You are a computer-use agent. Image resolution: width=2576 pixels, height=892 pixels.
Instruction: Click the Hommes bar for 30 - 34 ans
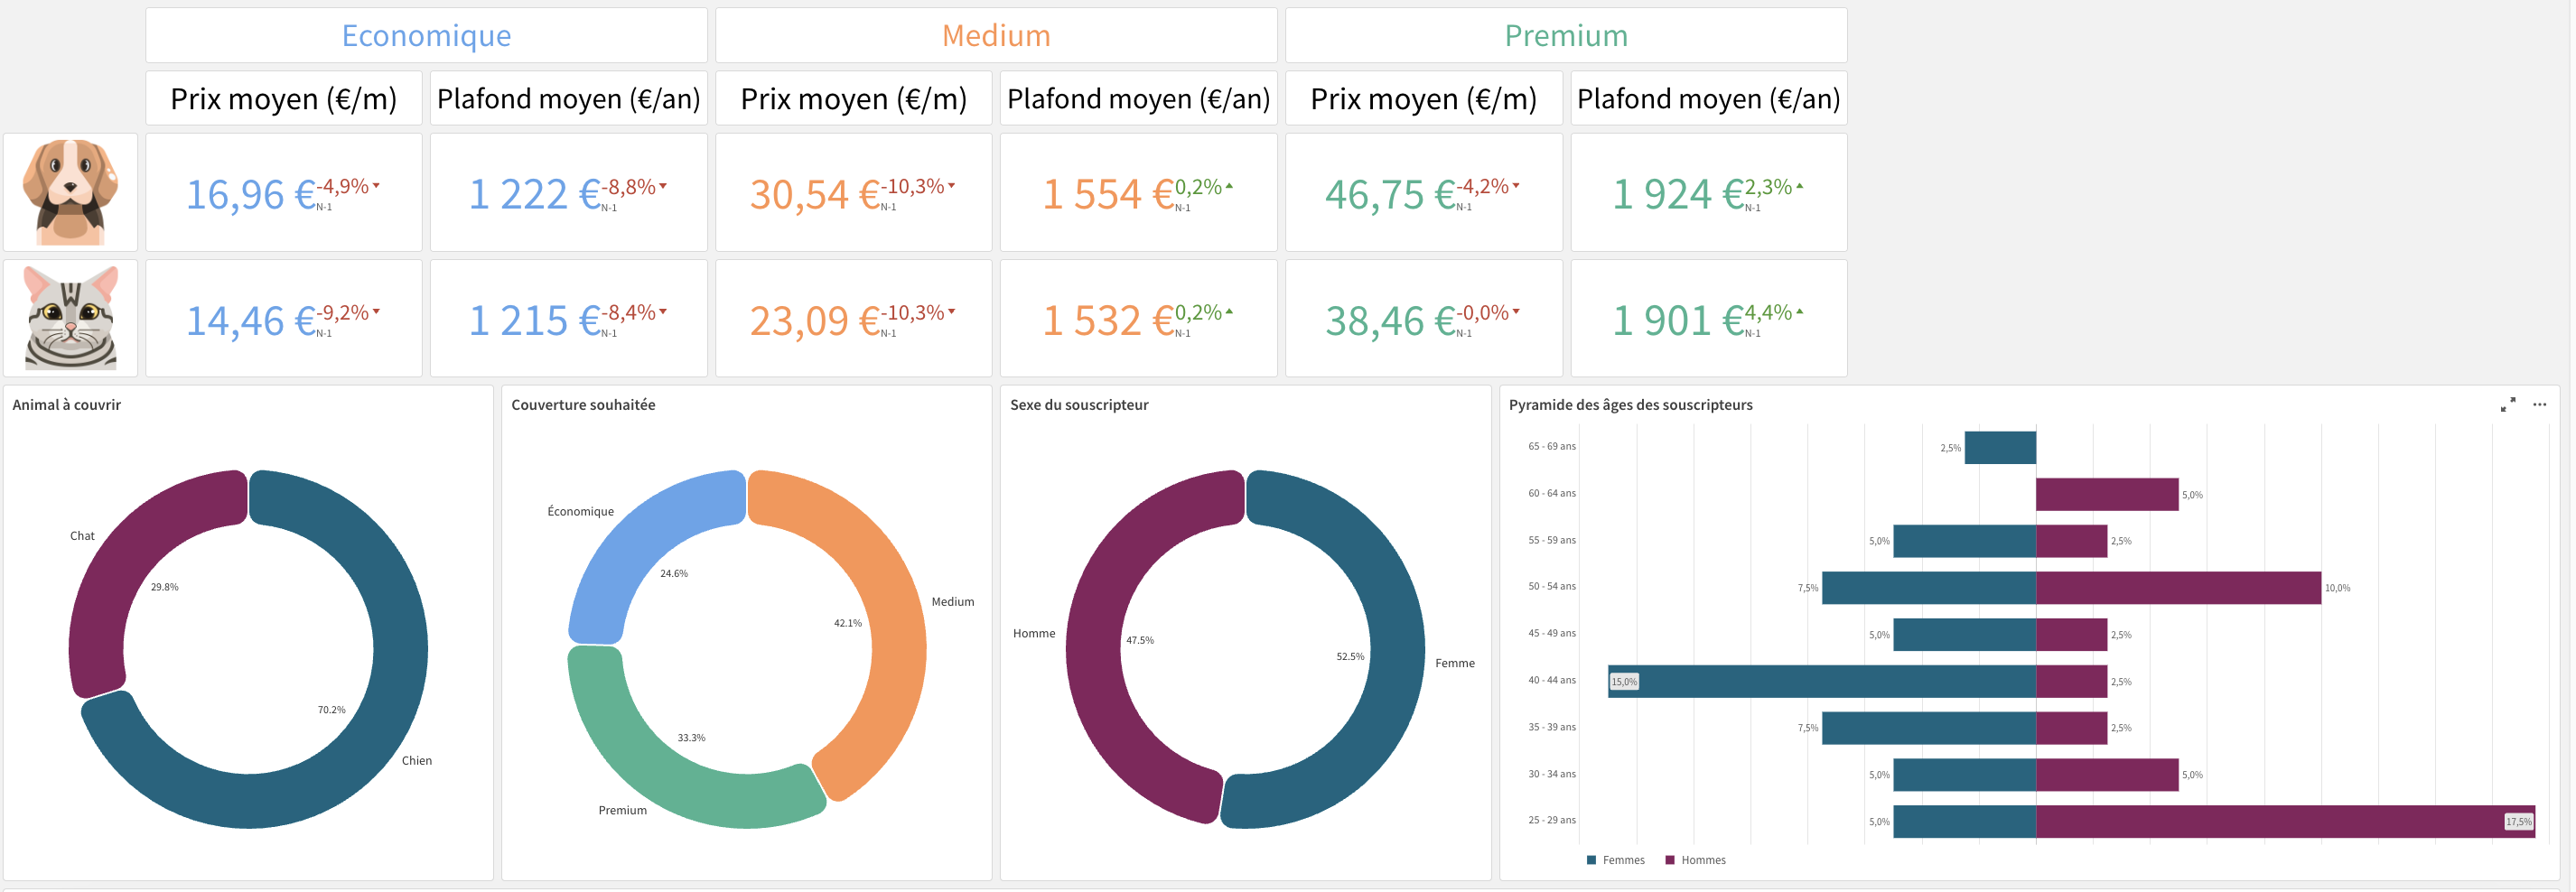coord(2107,774)
